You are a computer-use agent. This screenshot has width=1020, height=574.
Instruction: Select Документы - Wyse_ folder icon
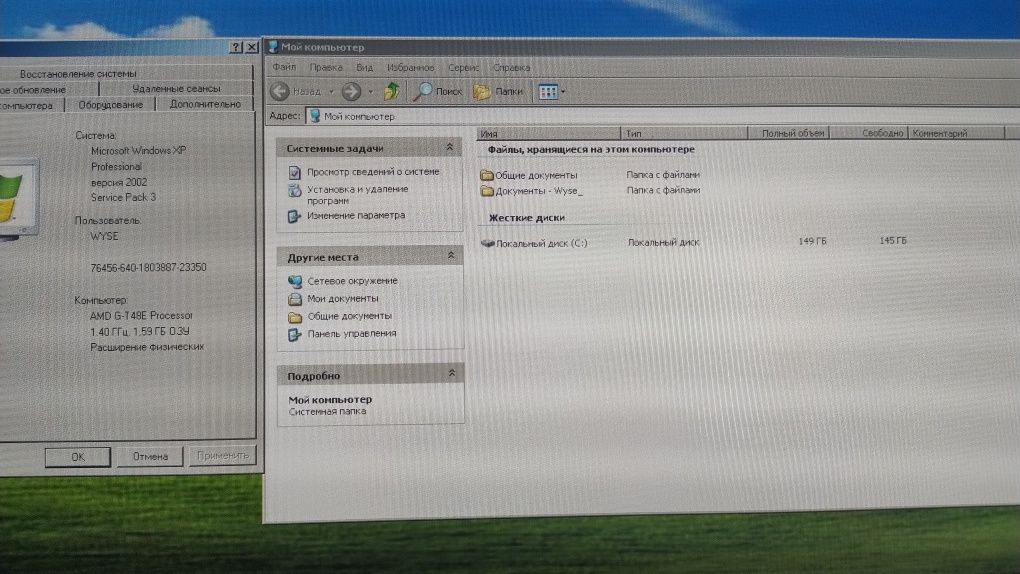tap(487, 191)
